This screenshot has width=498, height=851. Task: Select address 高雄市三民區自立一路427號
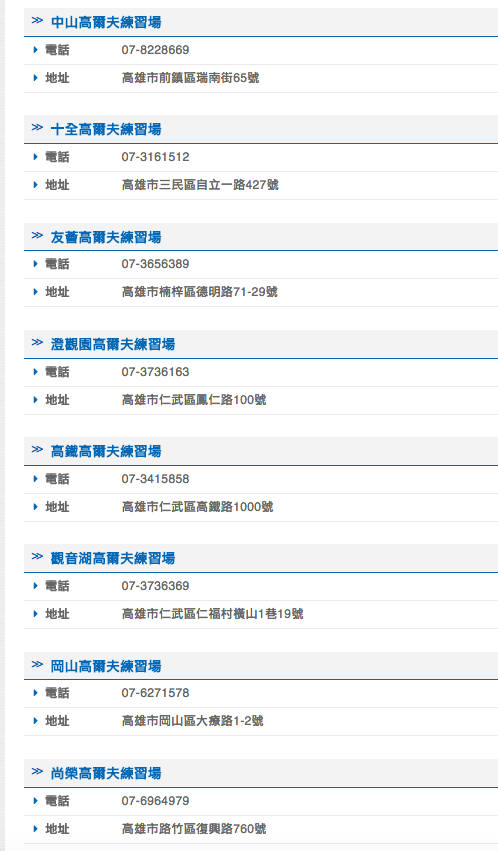coord(200,185)
